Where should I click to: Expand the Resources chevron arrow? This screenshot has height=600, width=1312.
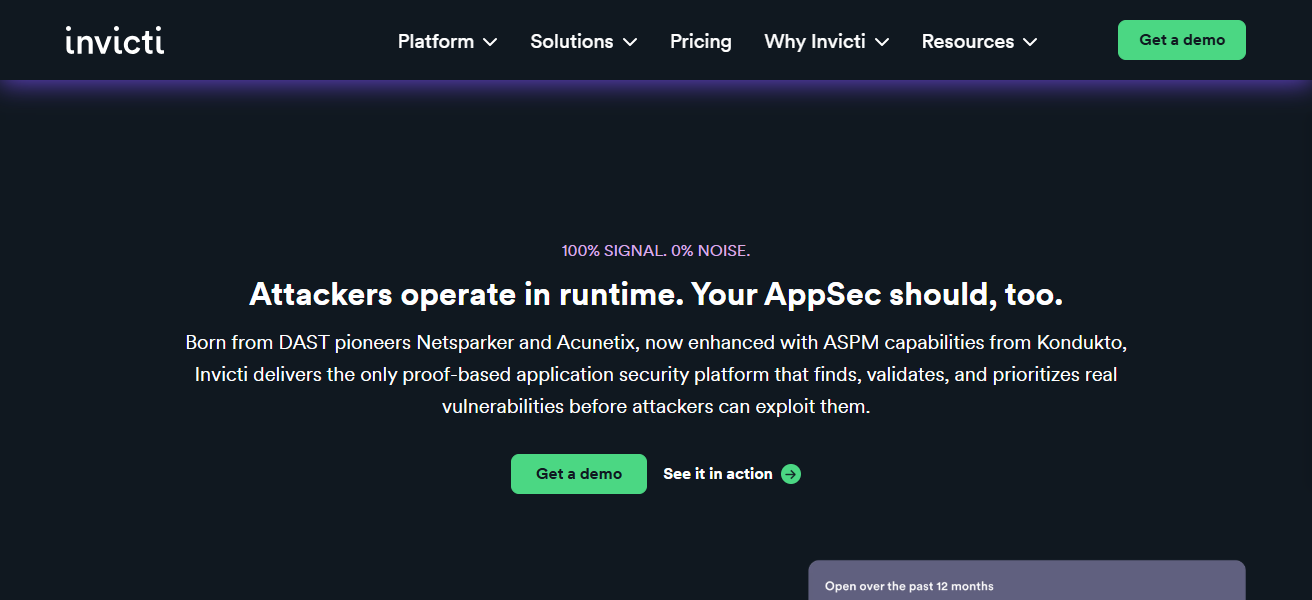1030,42
